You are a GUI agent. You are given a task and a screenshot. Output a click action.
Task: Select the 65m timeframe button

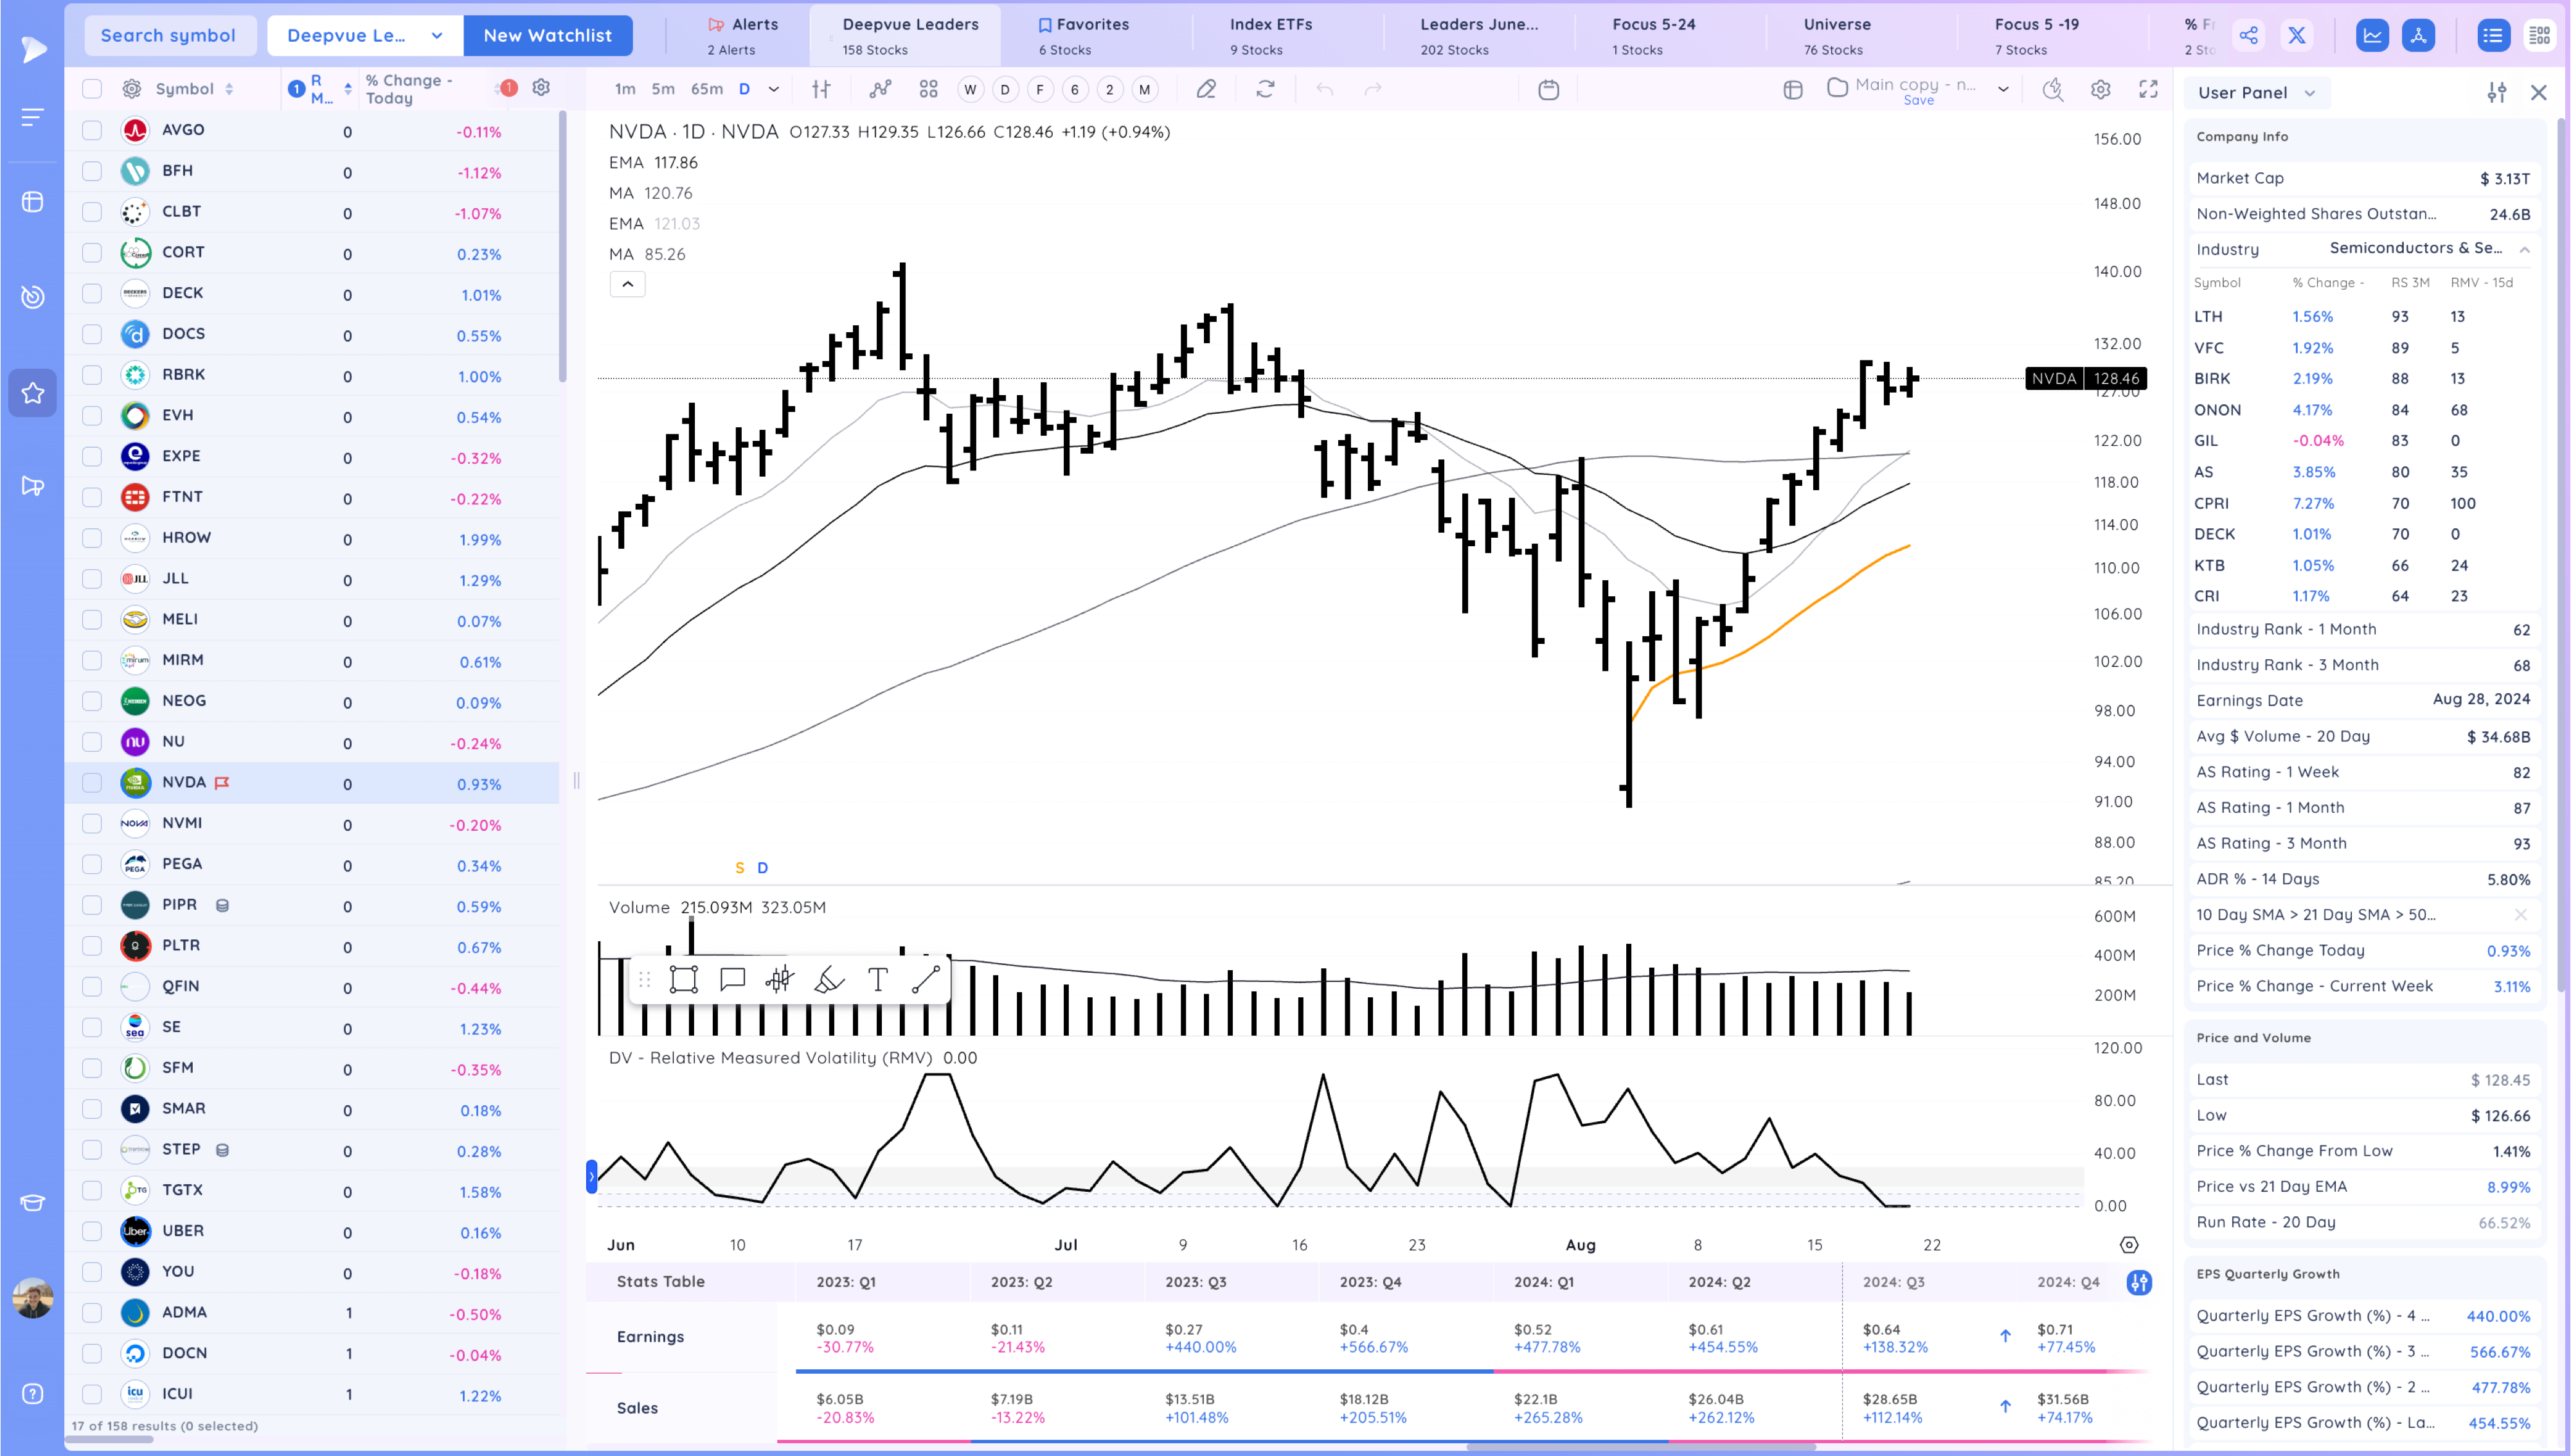pos(706,89)
